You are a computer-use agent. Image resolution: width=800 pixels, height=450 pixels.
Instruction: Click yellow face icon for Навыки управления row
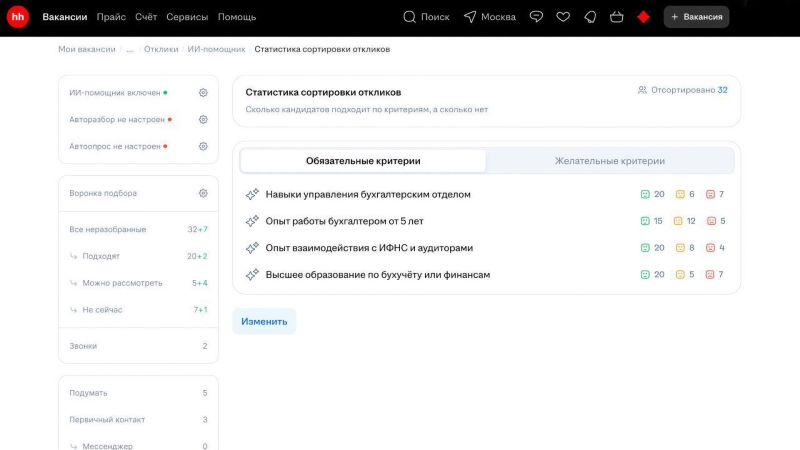click(680, 194)
